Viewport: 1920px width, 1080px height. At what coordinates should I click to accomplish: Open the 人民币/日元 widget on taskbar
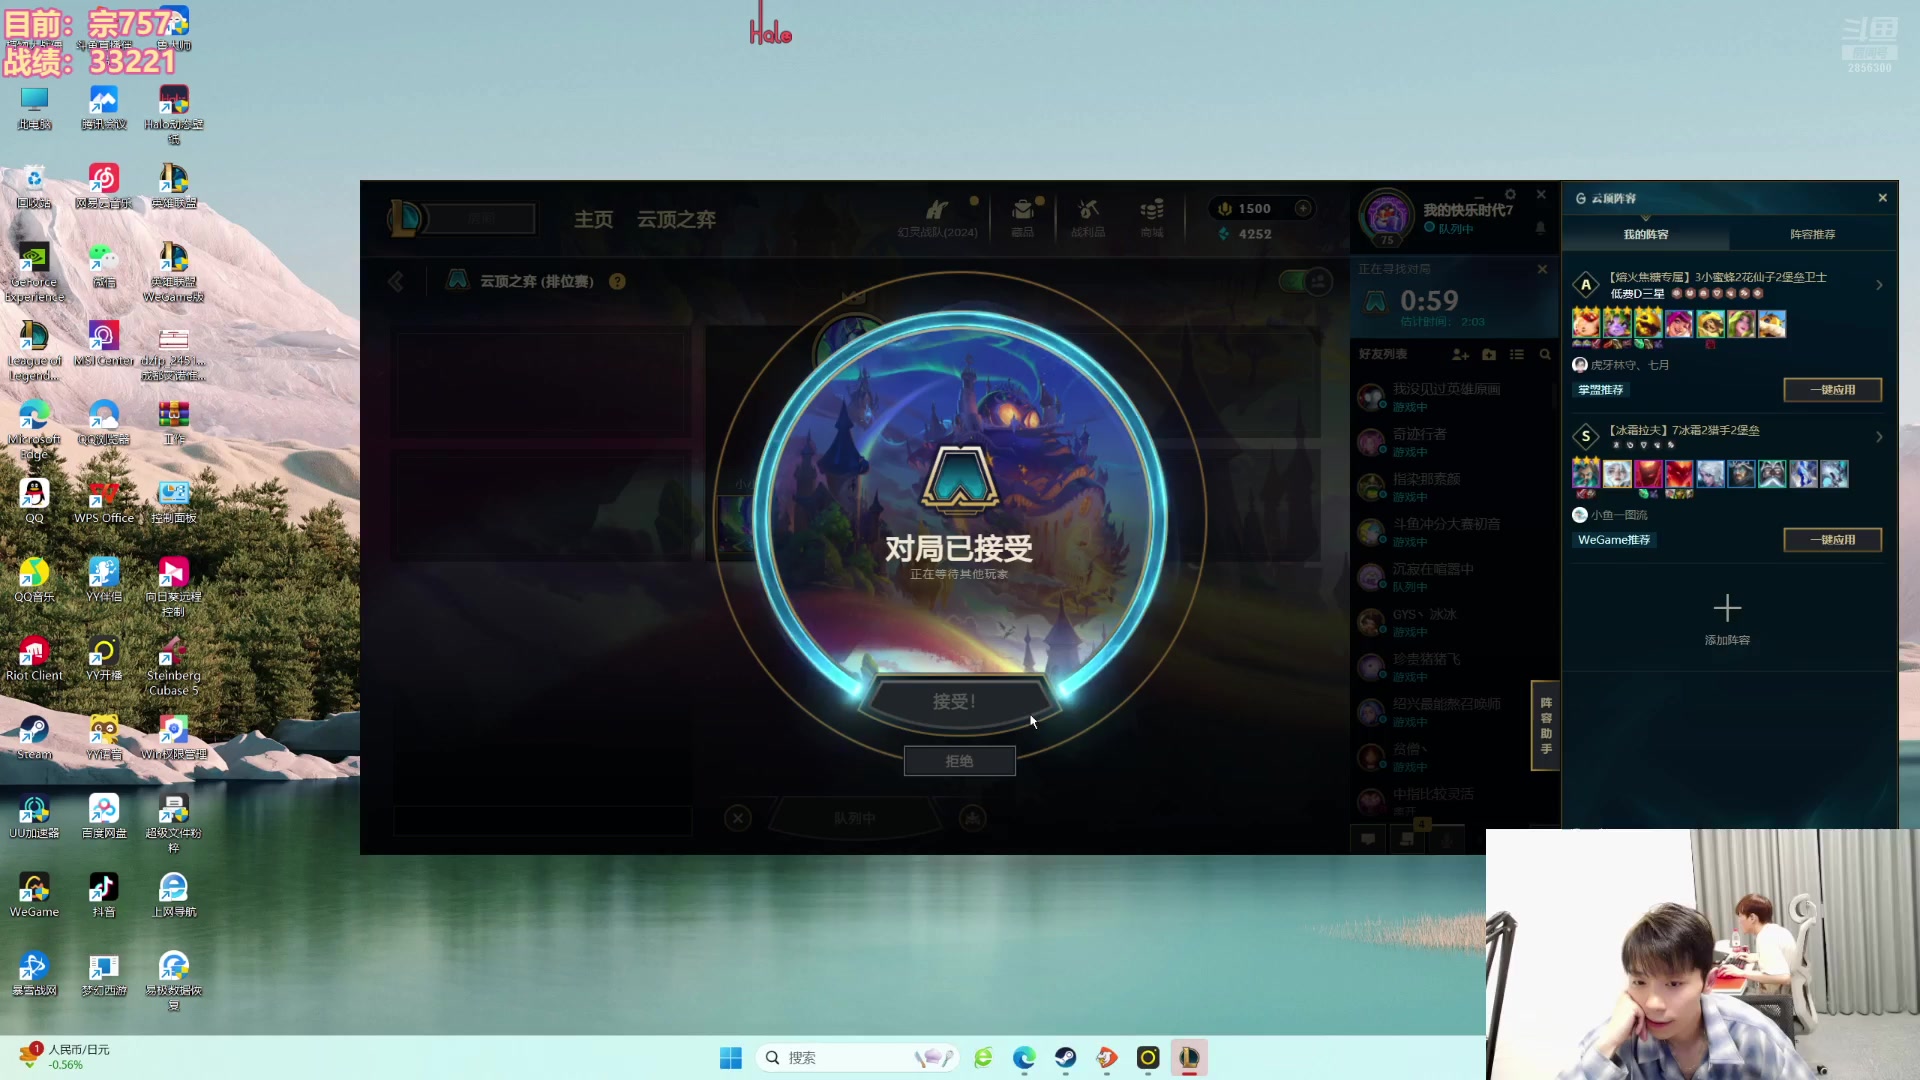coord(65,1057)
